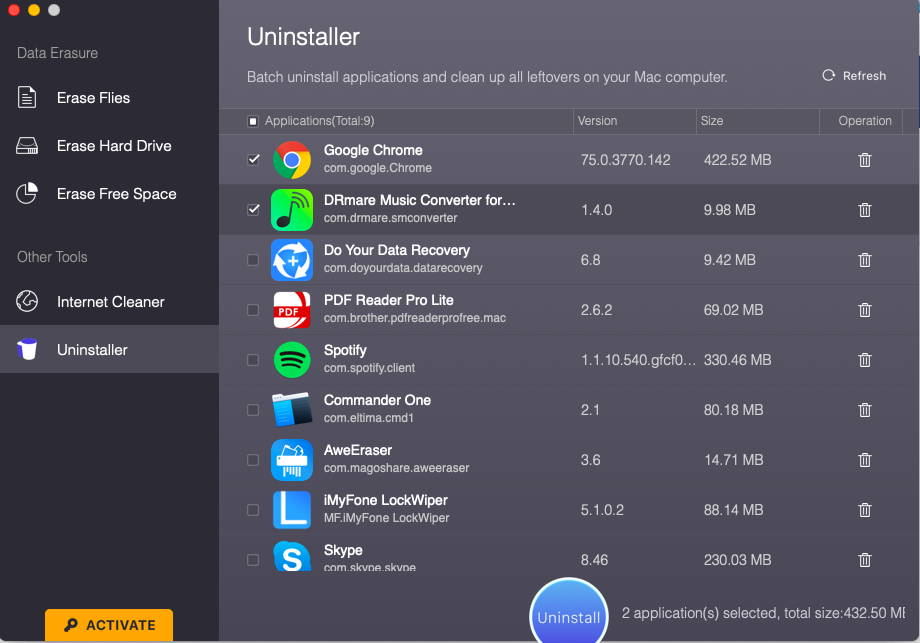This screenshot has width=920, height=643.
Task: Select Skype with its checkbox
Action: tap(253, 560)
